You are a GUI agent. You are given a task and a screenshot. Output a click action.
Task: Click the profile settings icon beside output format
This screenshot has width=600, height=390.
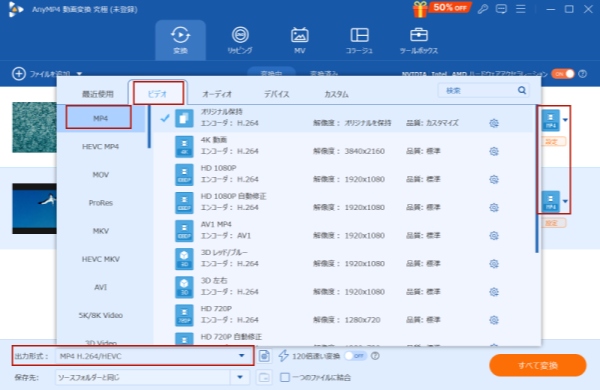tap(264, 356)
